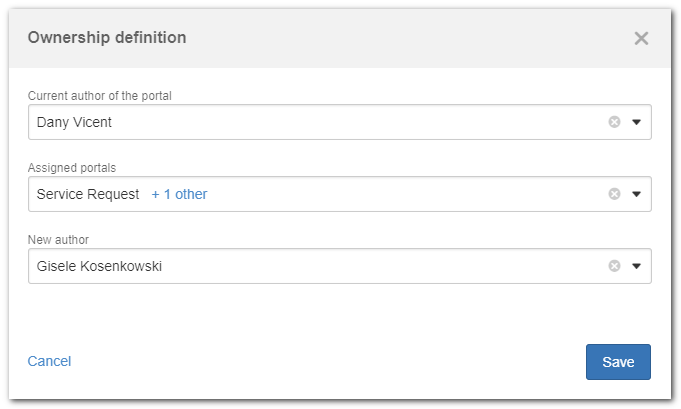Image resolution: width=681 pixels, height=409 pixels.
Task: Clear the Assigned portals selection
Action: tap(614, 194)
